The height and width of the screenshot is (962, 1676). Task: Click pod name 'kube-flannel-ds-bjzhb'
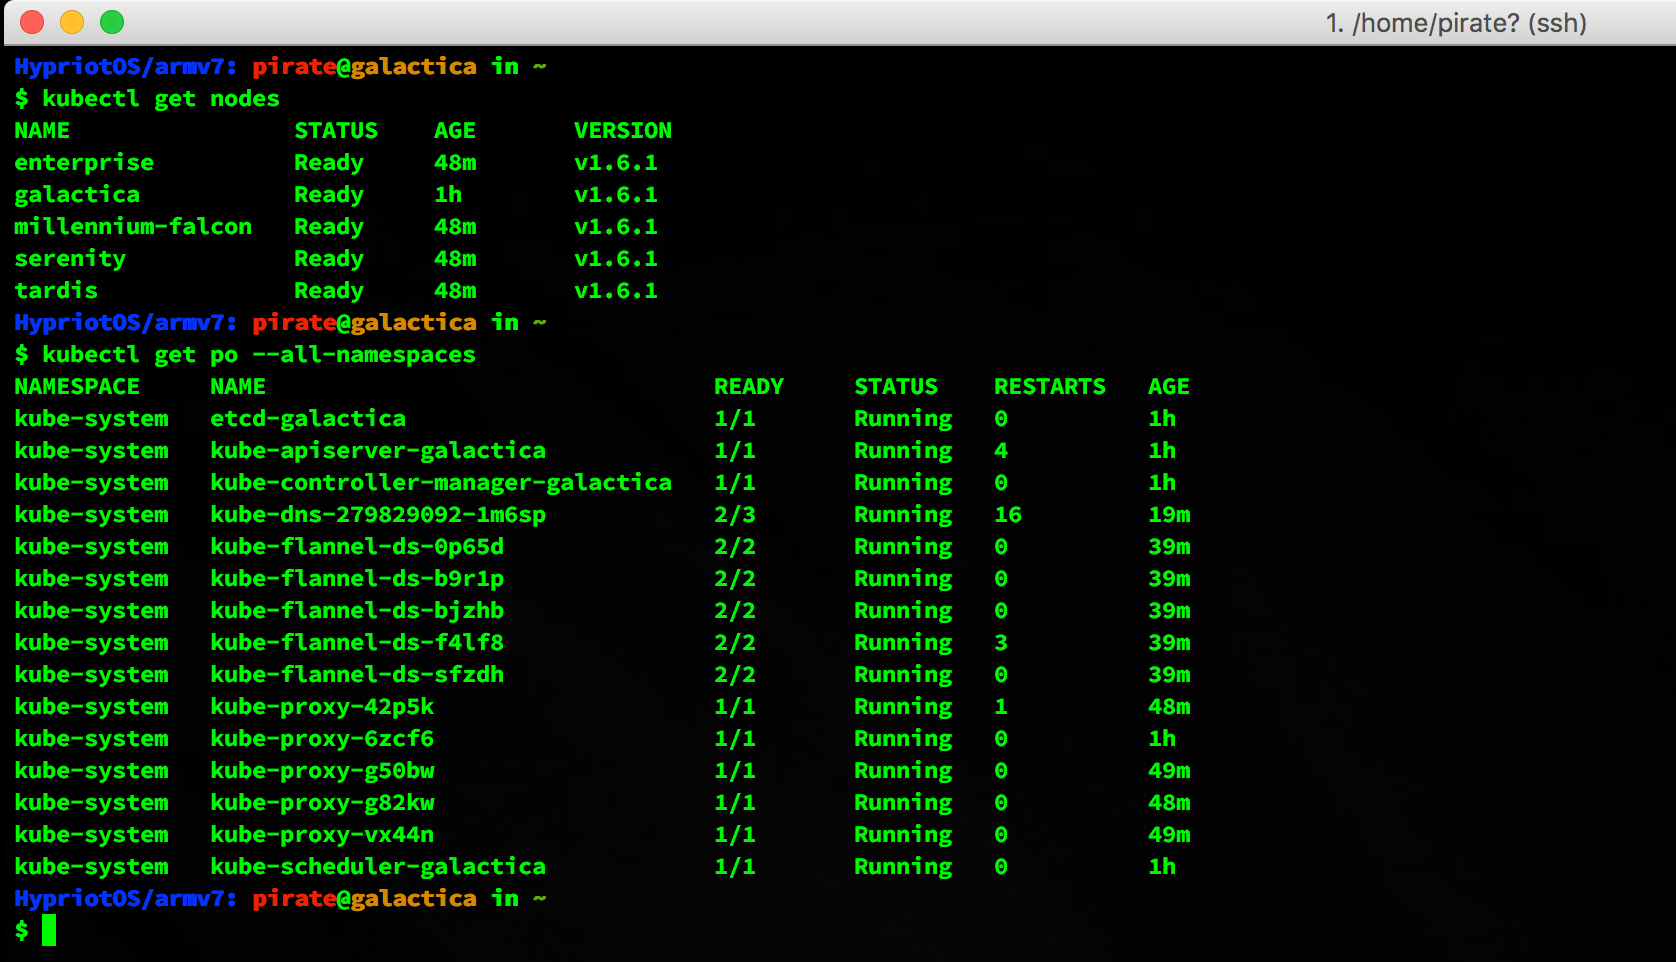357,611
